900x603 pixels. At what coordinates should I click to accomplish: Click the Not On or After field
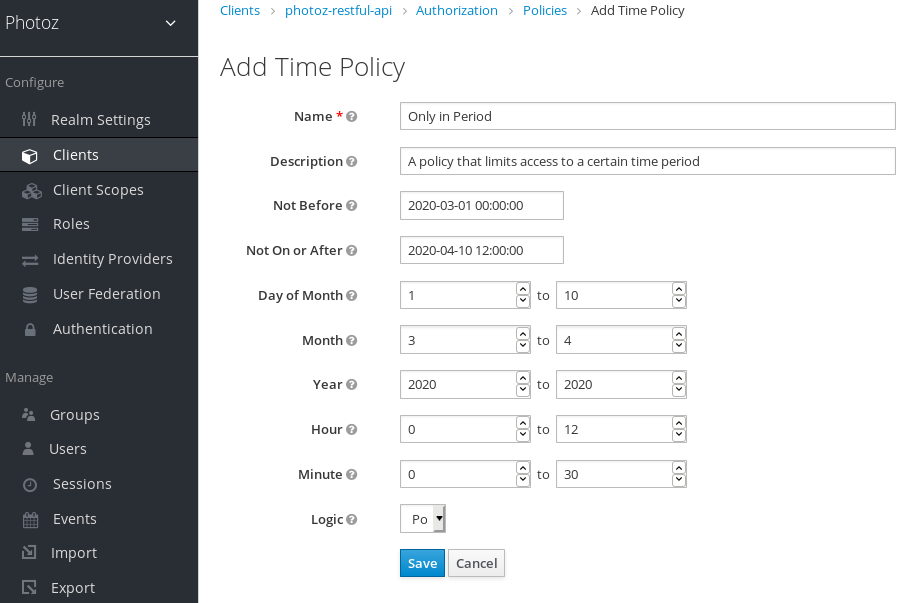coord(481,250)
